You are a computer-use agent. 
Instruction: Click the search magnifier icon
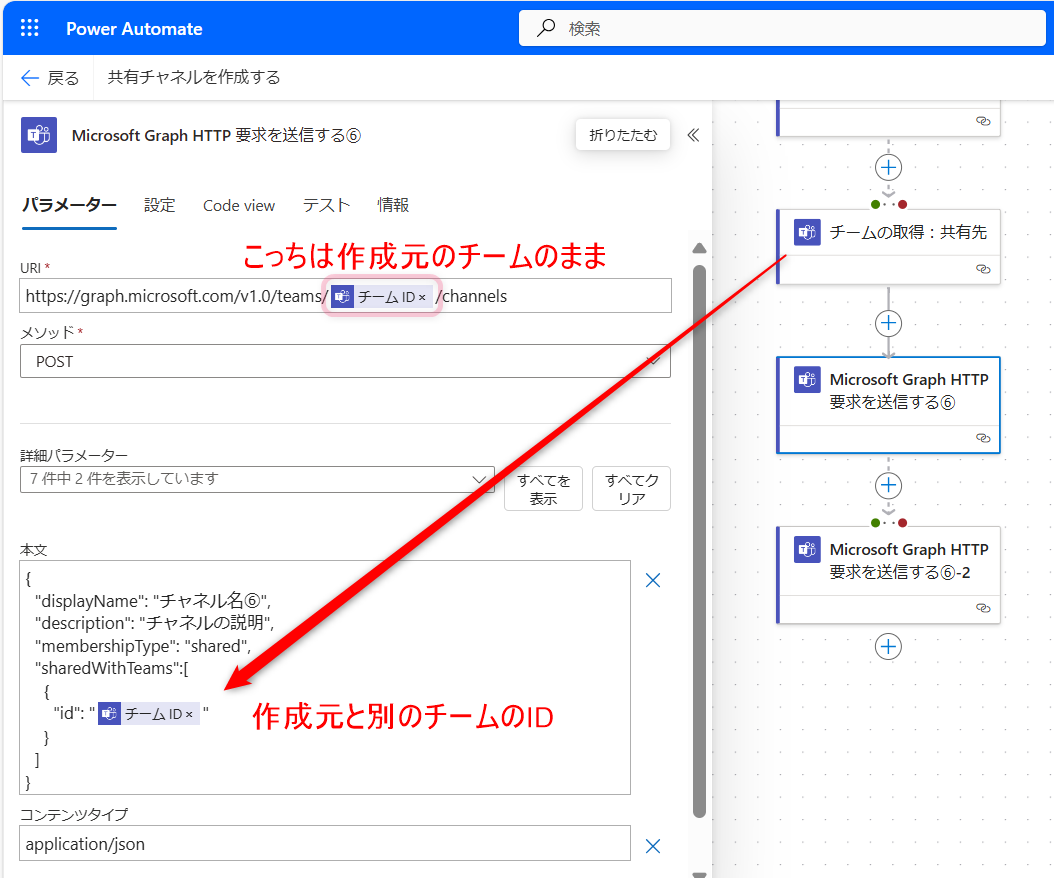click(x=546, y=28)
